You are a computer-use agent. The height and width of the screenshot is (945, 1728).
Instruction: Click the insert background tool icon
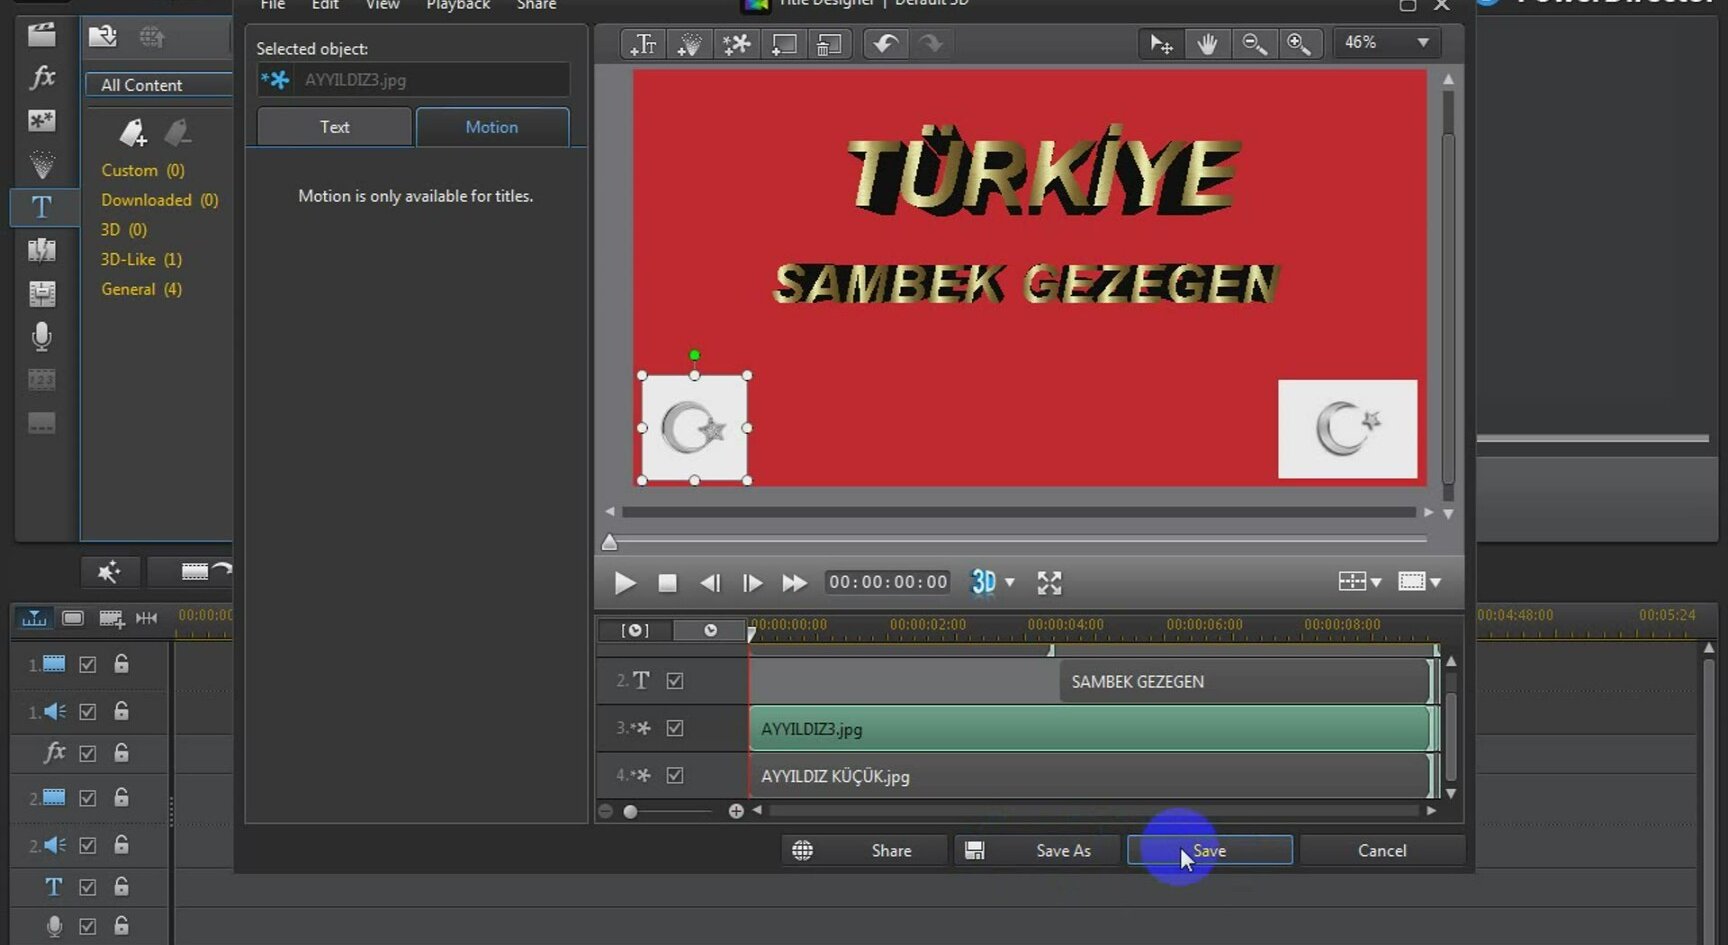click(x=784, y=44)
